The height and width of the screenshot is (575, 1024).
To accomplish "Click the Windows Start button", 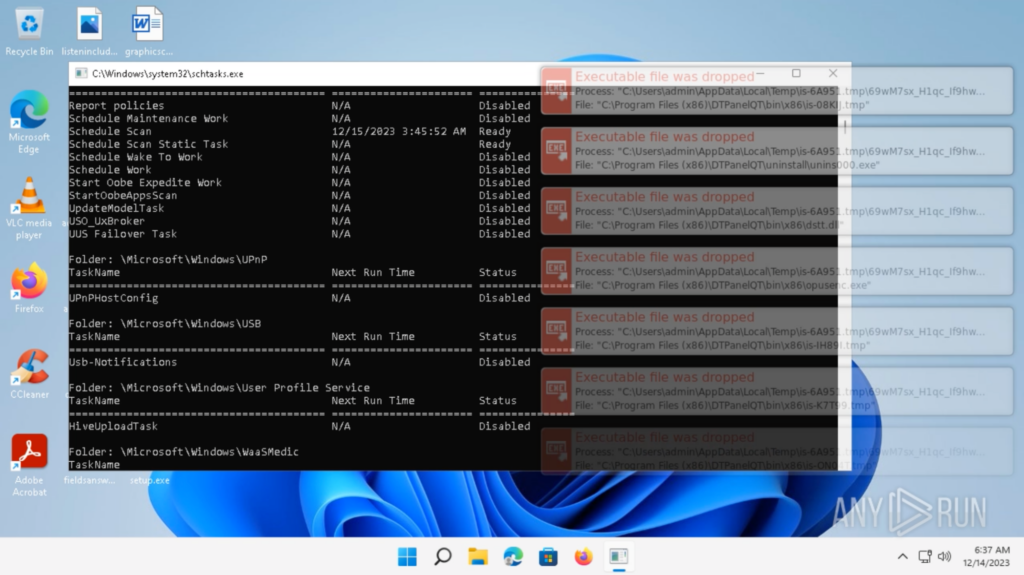I will [x=407, y=556].
